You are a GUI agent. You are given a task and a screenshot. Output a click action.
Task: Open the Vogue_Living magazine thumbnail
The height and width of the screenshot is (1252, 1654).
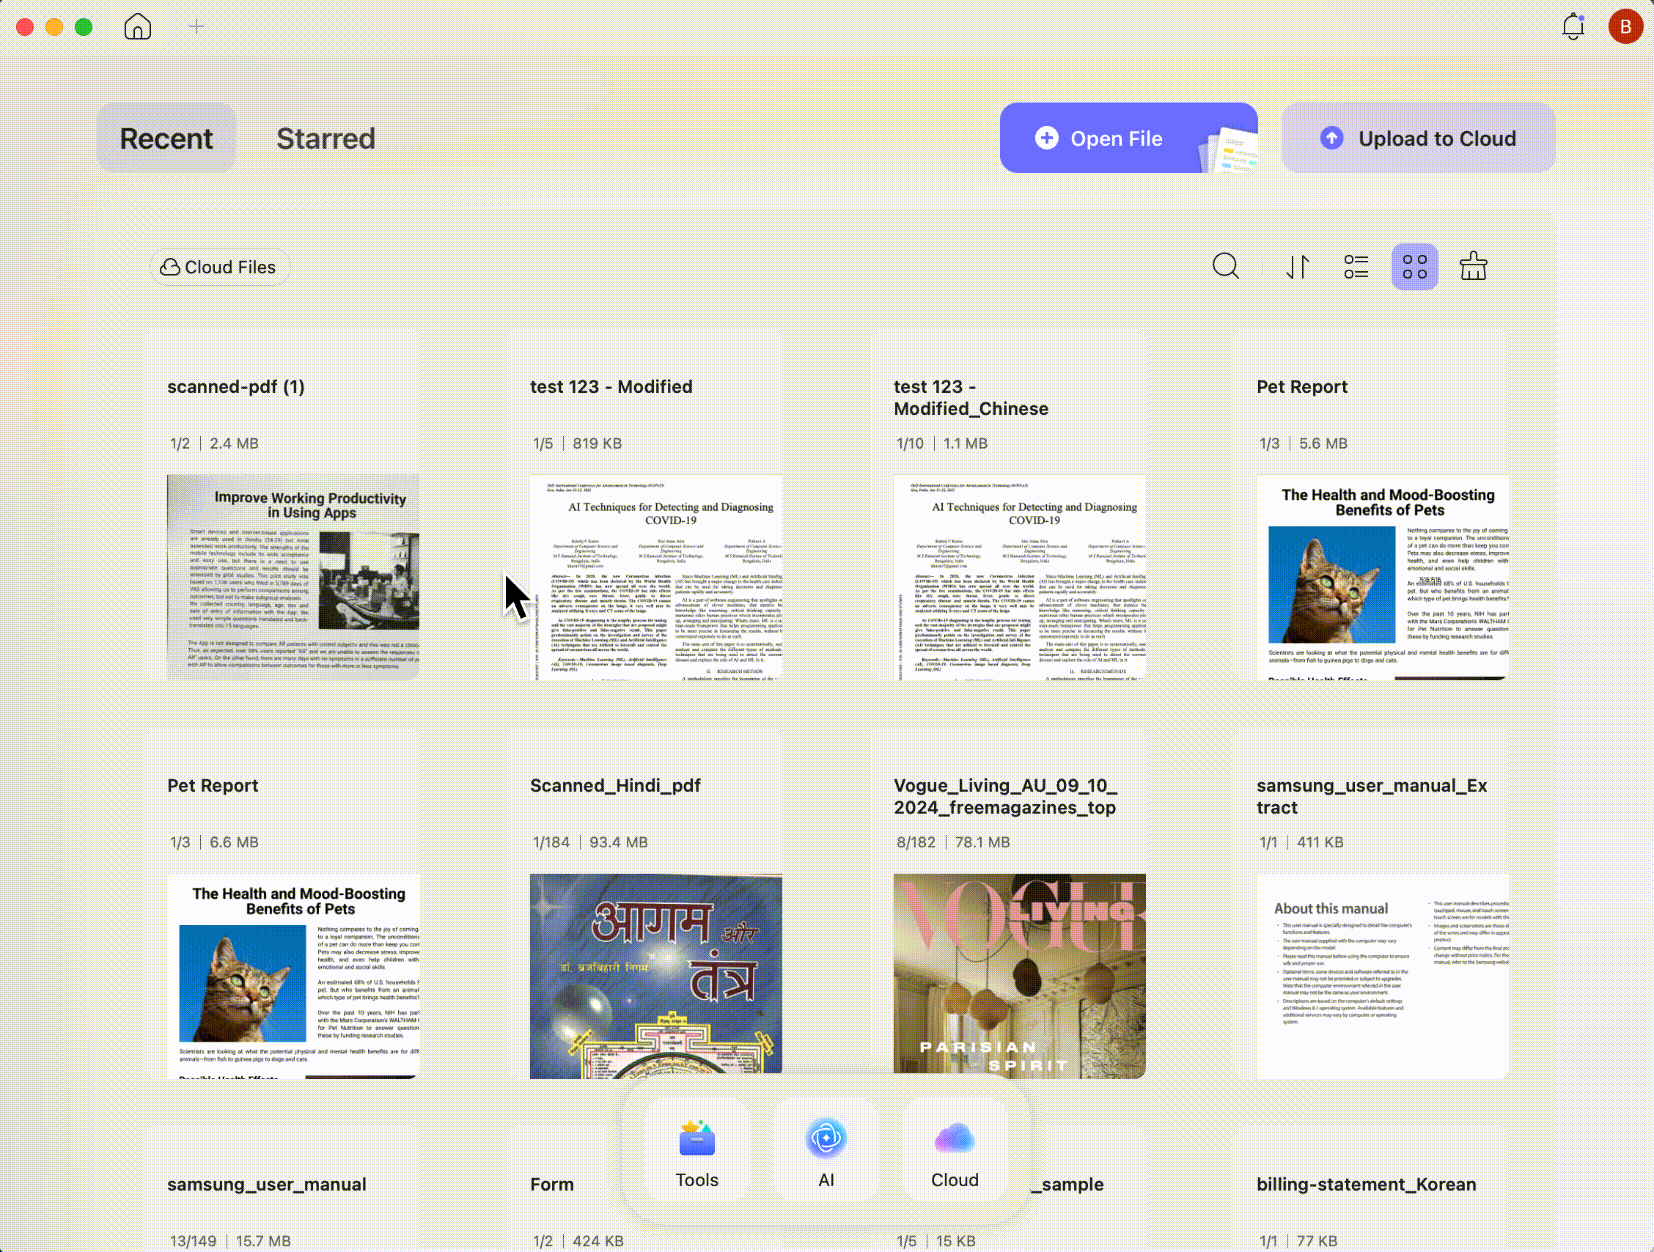point(1019,976)
